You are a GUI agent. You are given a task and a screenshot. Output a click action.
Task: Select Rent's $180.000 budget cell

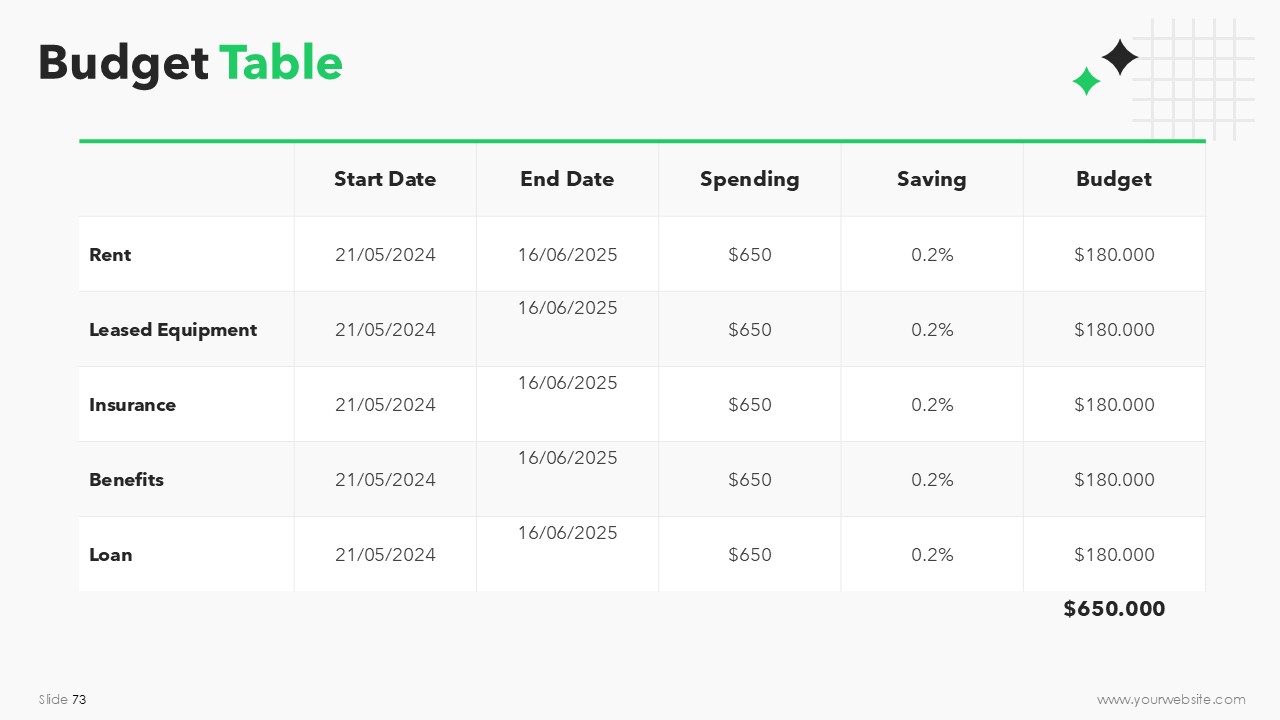(1114, 255)
